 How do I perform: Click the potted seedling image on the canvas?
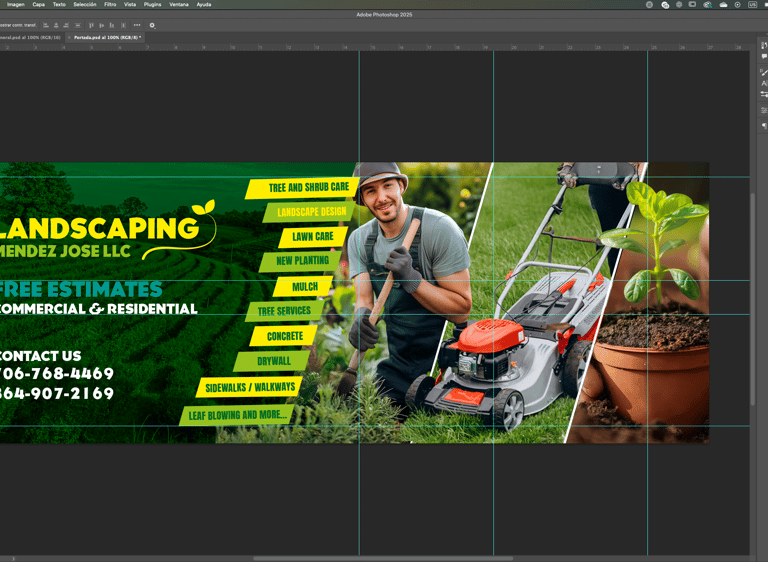tap(654, 304)
